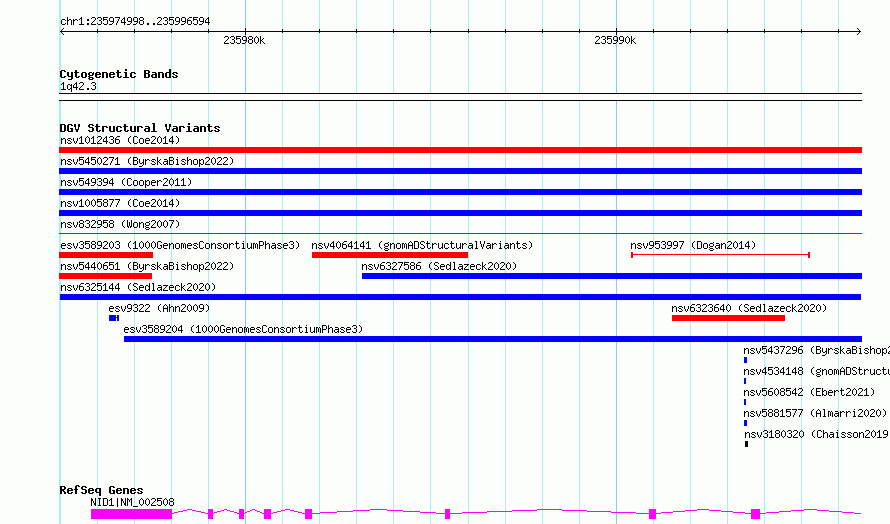The width and height of the screenshot is (890, 524).
Task: Open the nsv5437296 ByrskaBishop label
Action: pos(816,350)
